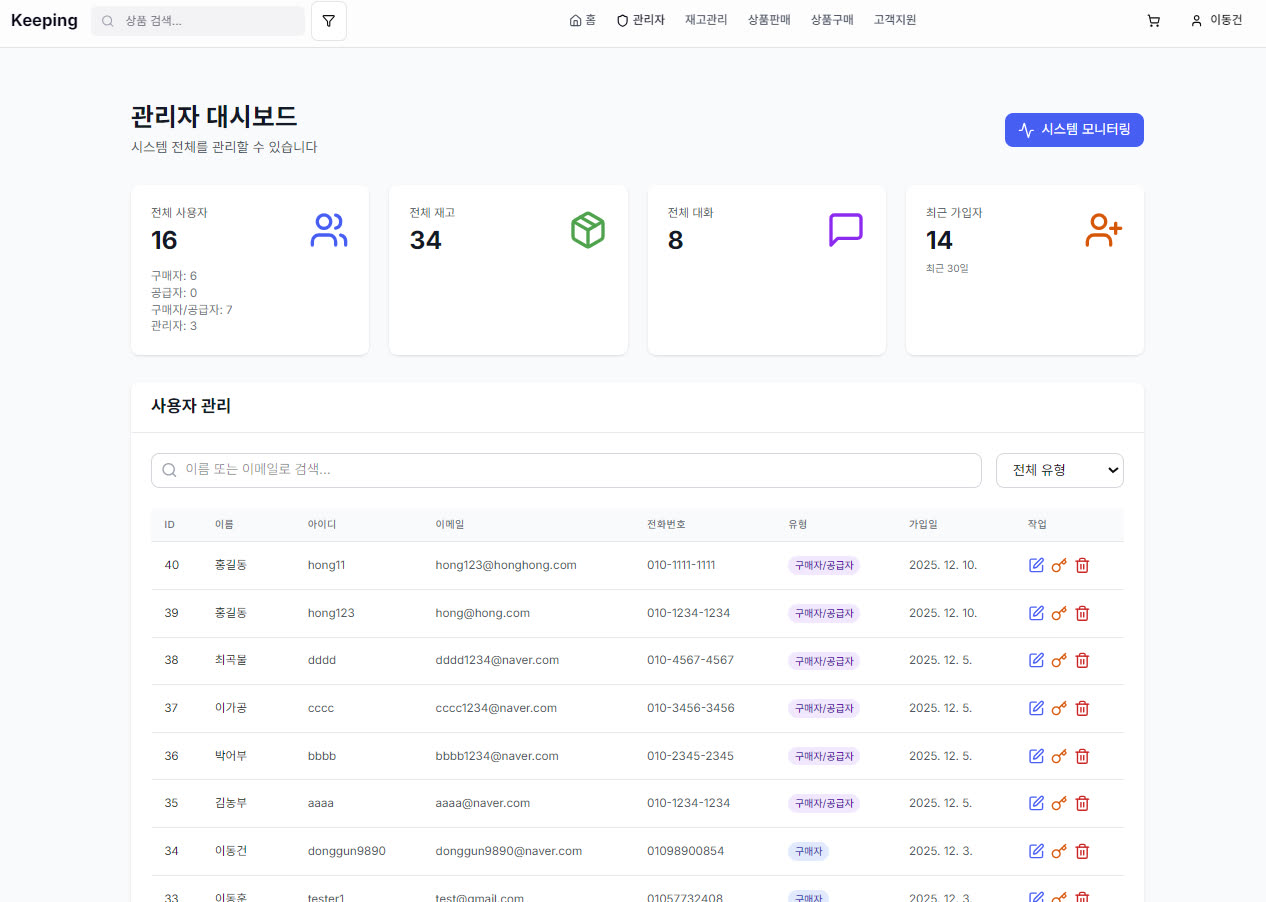Click the 이메일 column header

[450, 525]
